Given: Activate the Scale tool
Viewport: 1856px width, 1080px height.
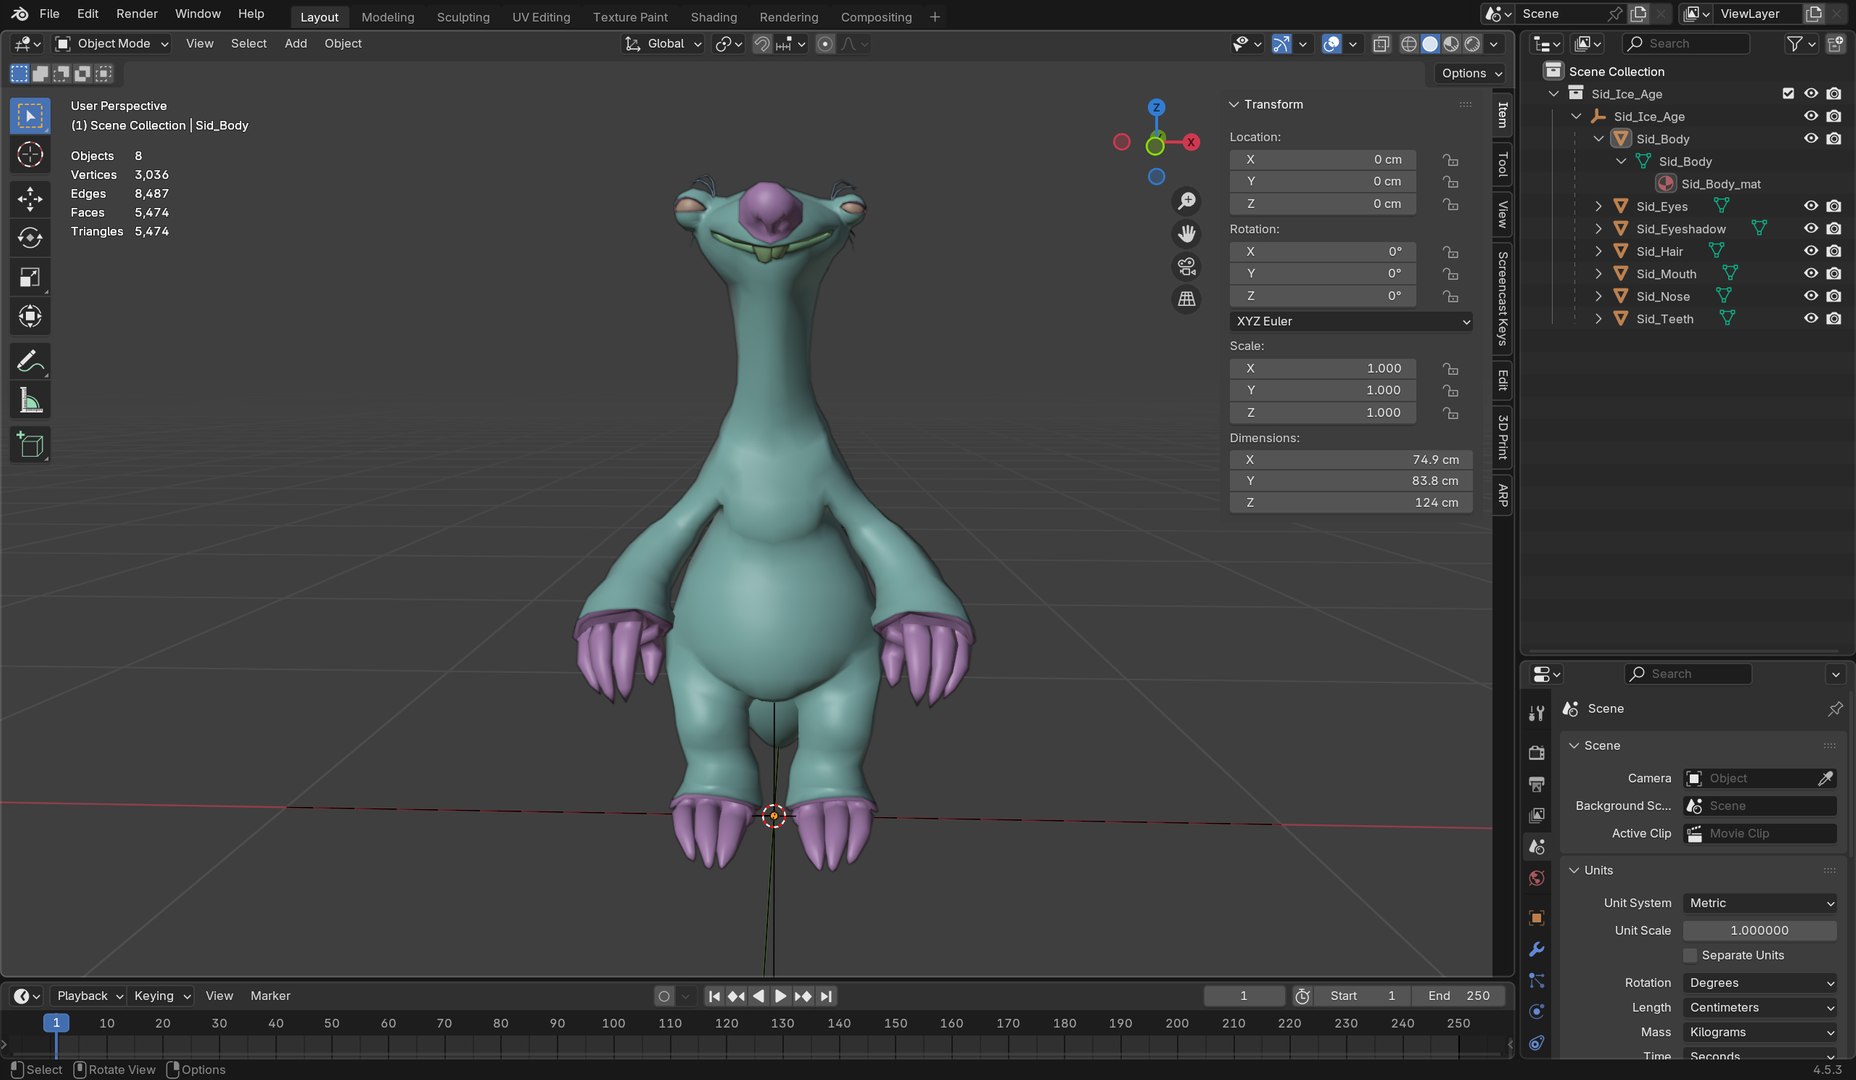Looking at the screenshot, I should (30, 277).
